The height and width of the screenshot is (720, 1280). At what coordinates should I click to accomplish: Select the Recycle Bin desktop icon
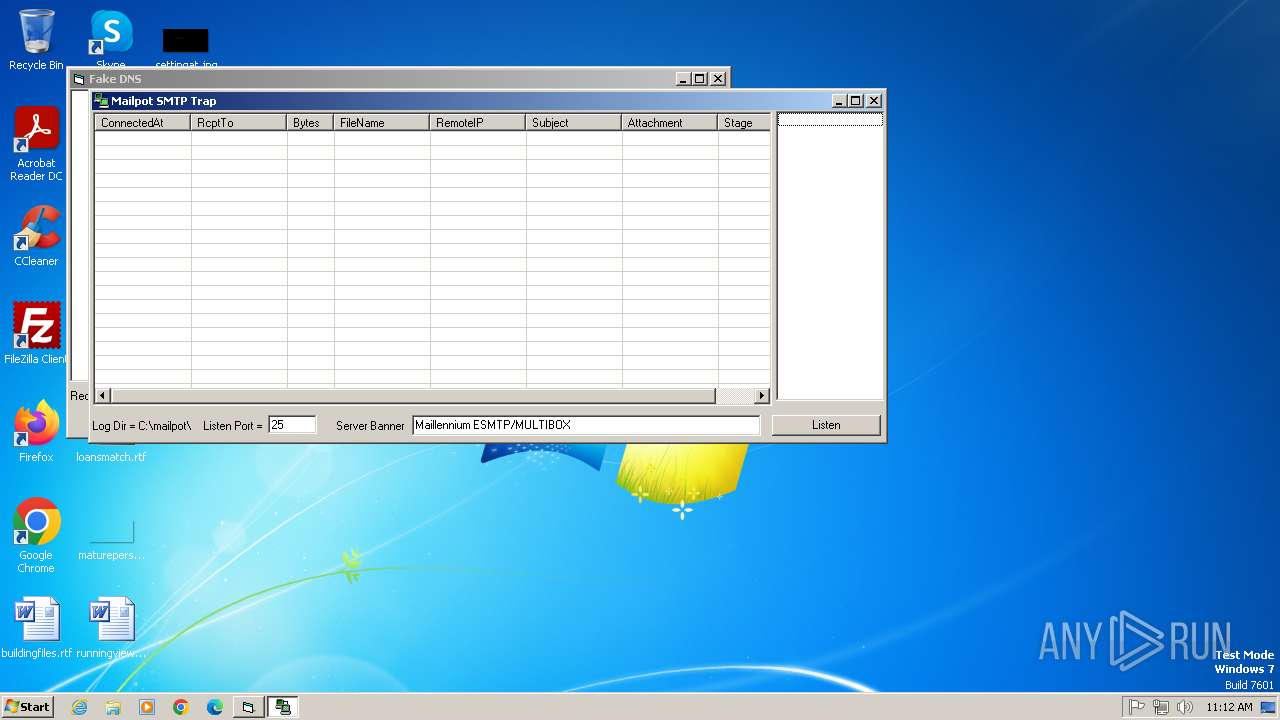(x=36, y=40)
